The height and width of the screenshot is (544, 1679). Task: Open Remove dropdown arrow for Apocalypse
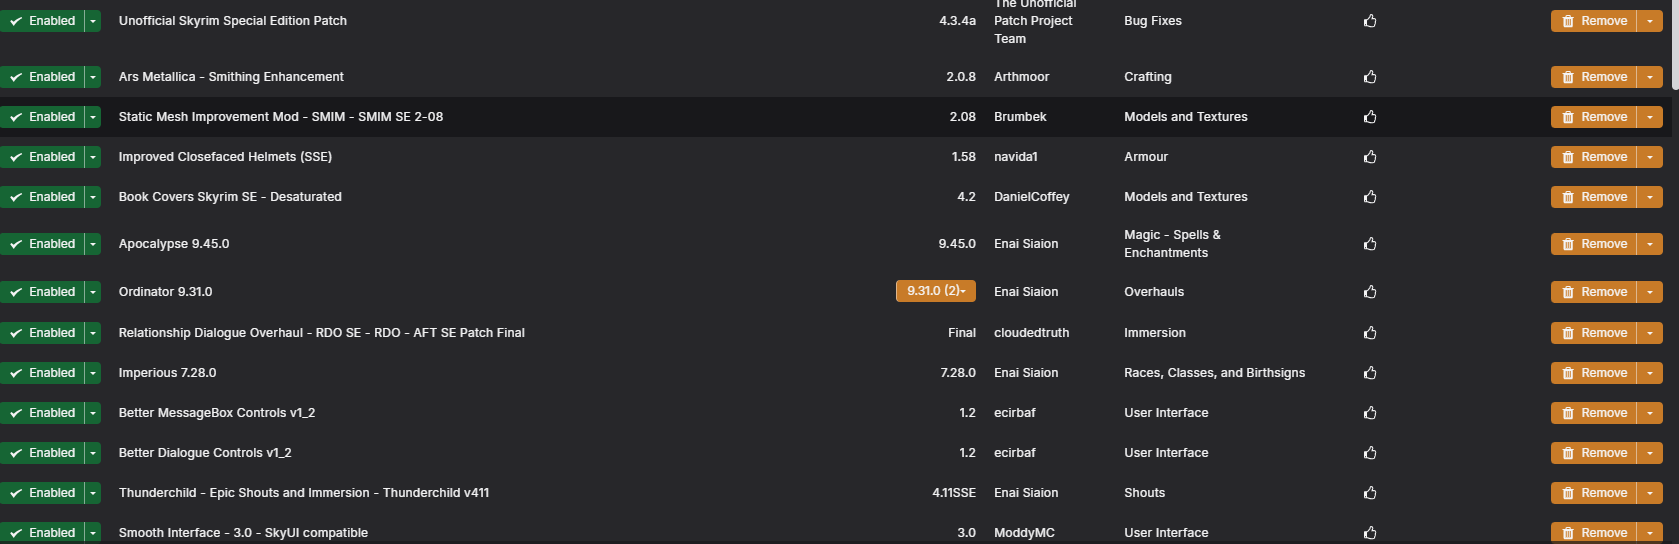[1650, 244]
